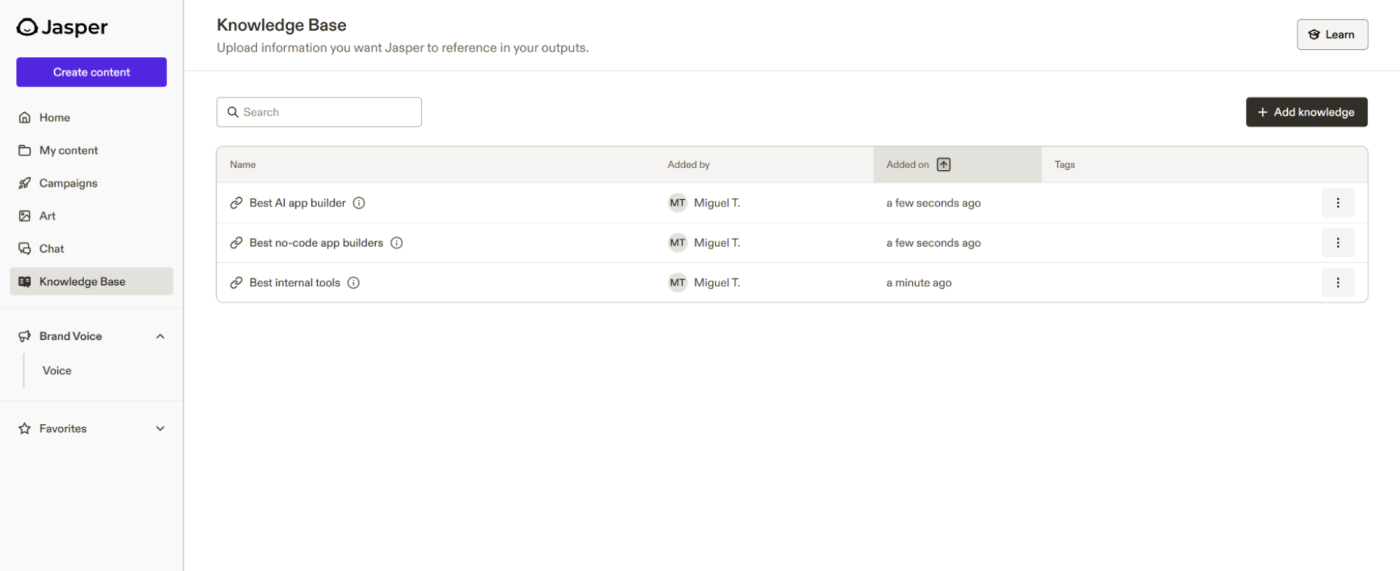Click the Campaigns rocket icon
This screenshot has width=1400, height=571.
[x=25, y=184]
